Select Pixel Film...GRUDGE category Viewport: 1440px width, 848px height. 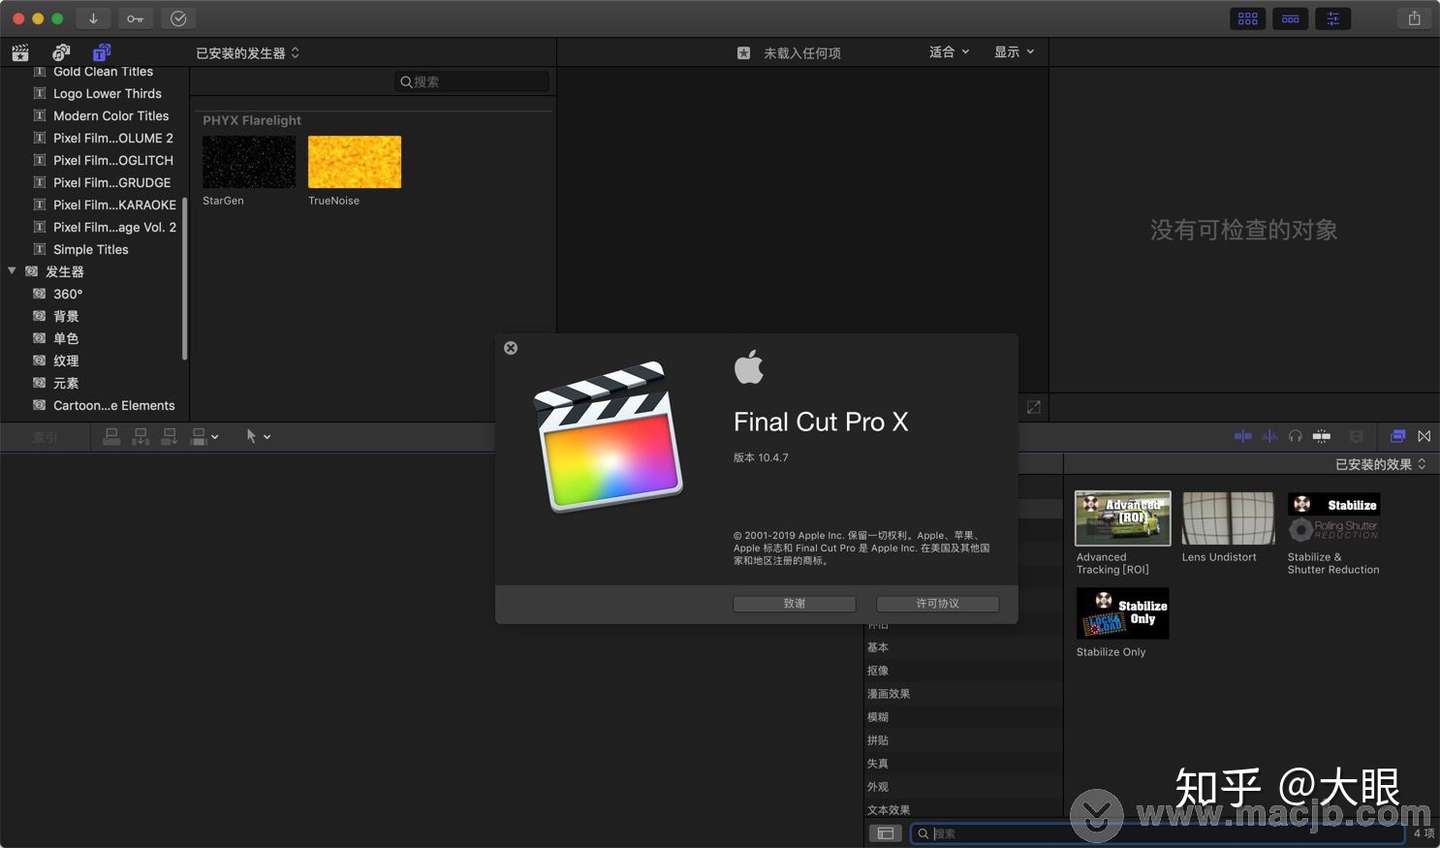[112, 183]
